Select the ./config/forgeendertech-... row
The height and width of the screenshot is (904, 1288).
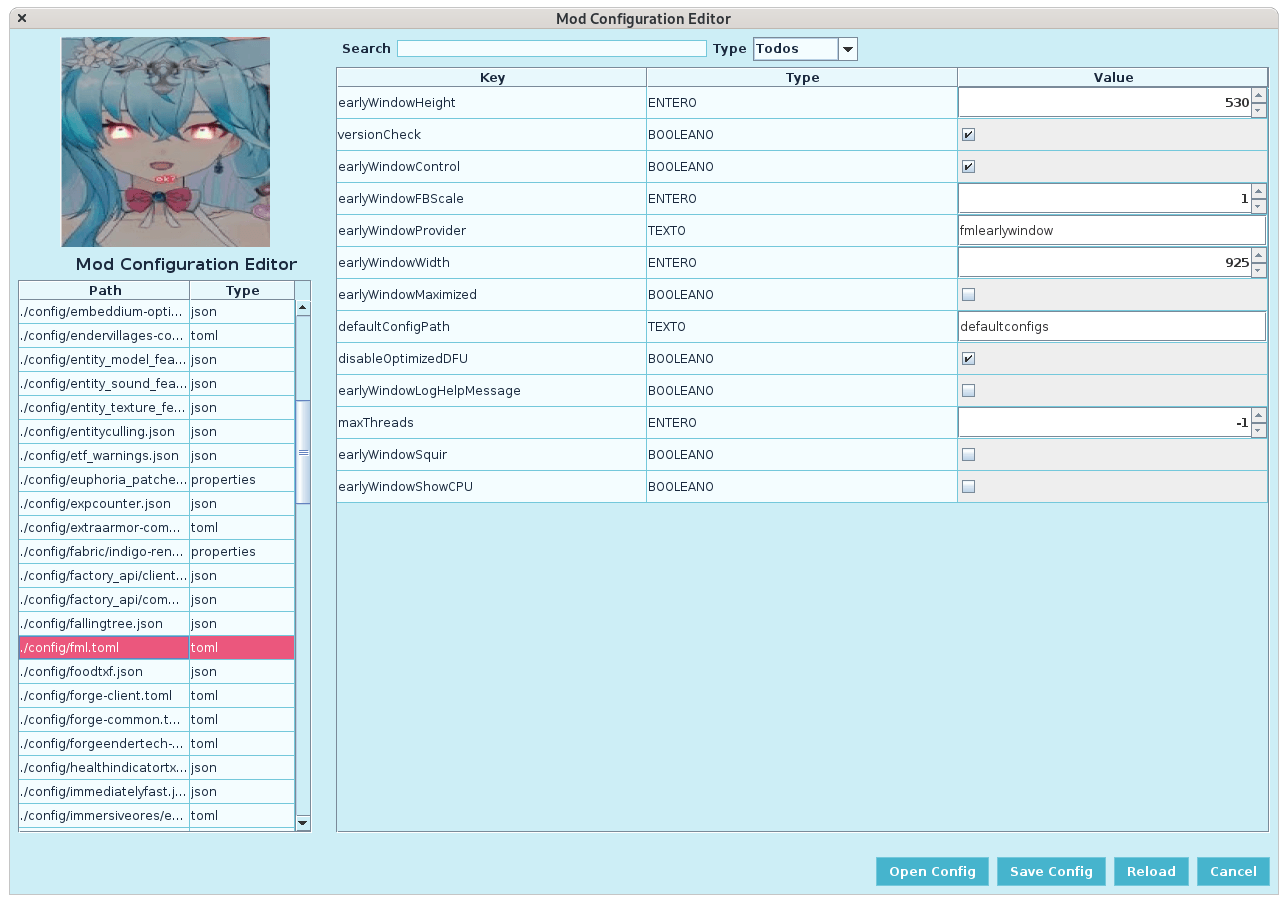pos(157,744)
